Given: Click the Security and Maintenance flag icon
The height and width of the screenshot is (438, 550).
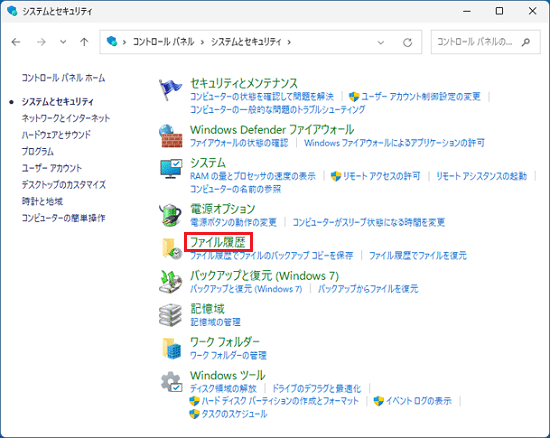Looking at the screenshot, I should tap(170, 90).
